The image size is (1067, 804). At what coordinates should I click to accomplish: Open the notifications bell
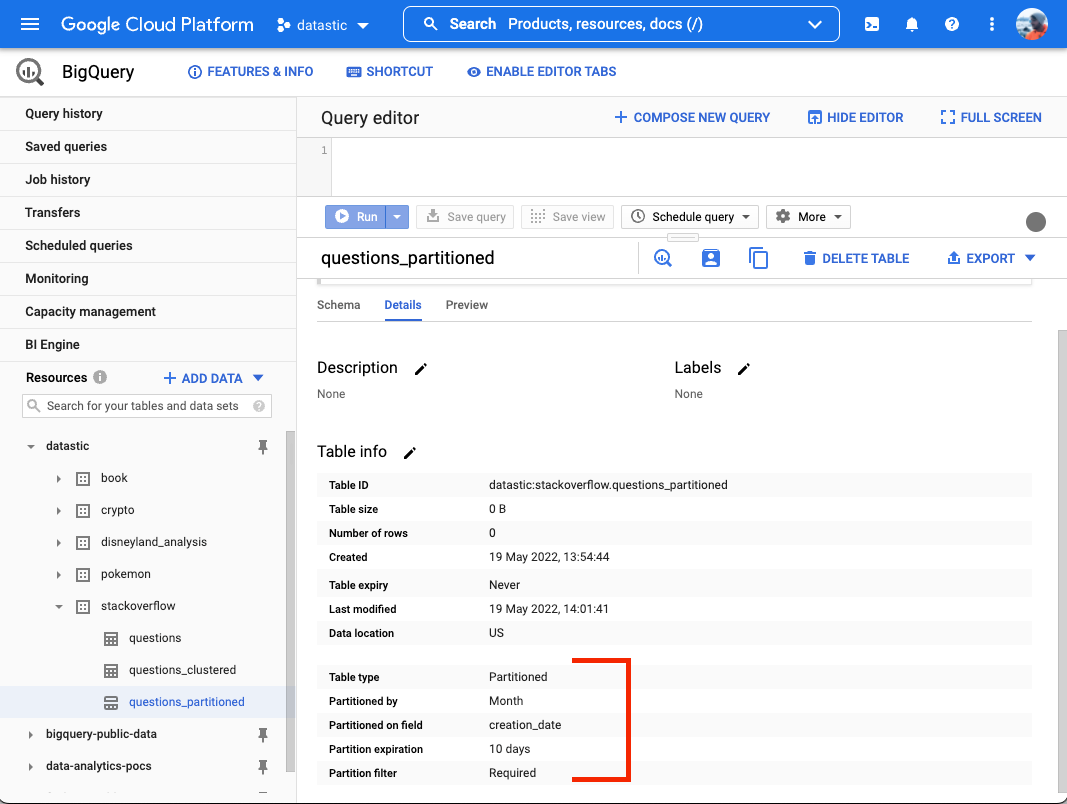click(912, 24)
